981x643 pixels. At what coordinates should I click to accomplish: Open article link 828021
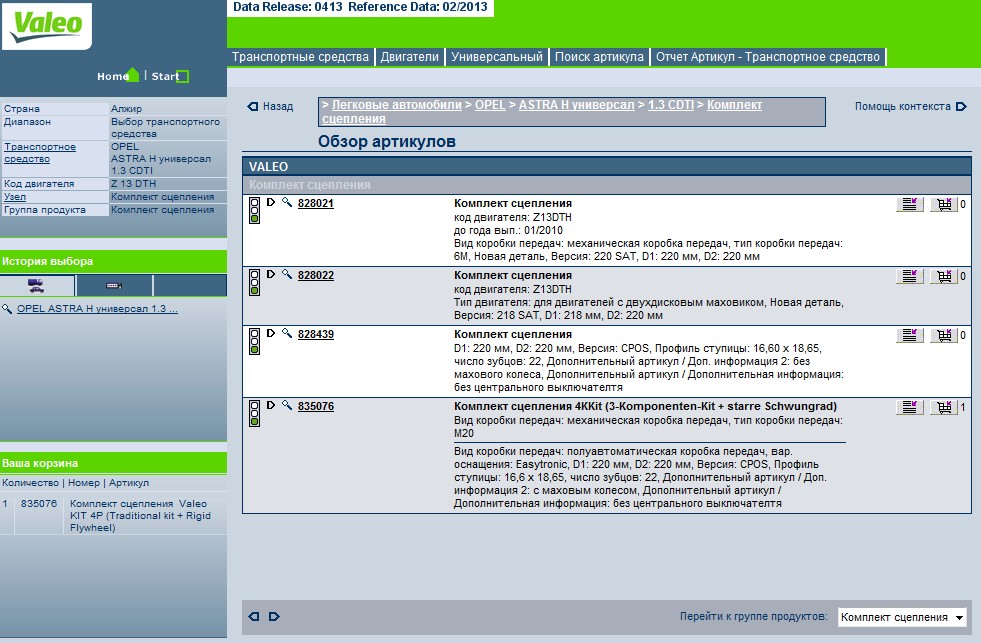pos(316,203)
